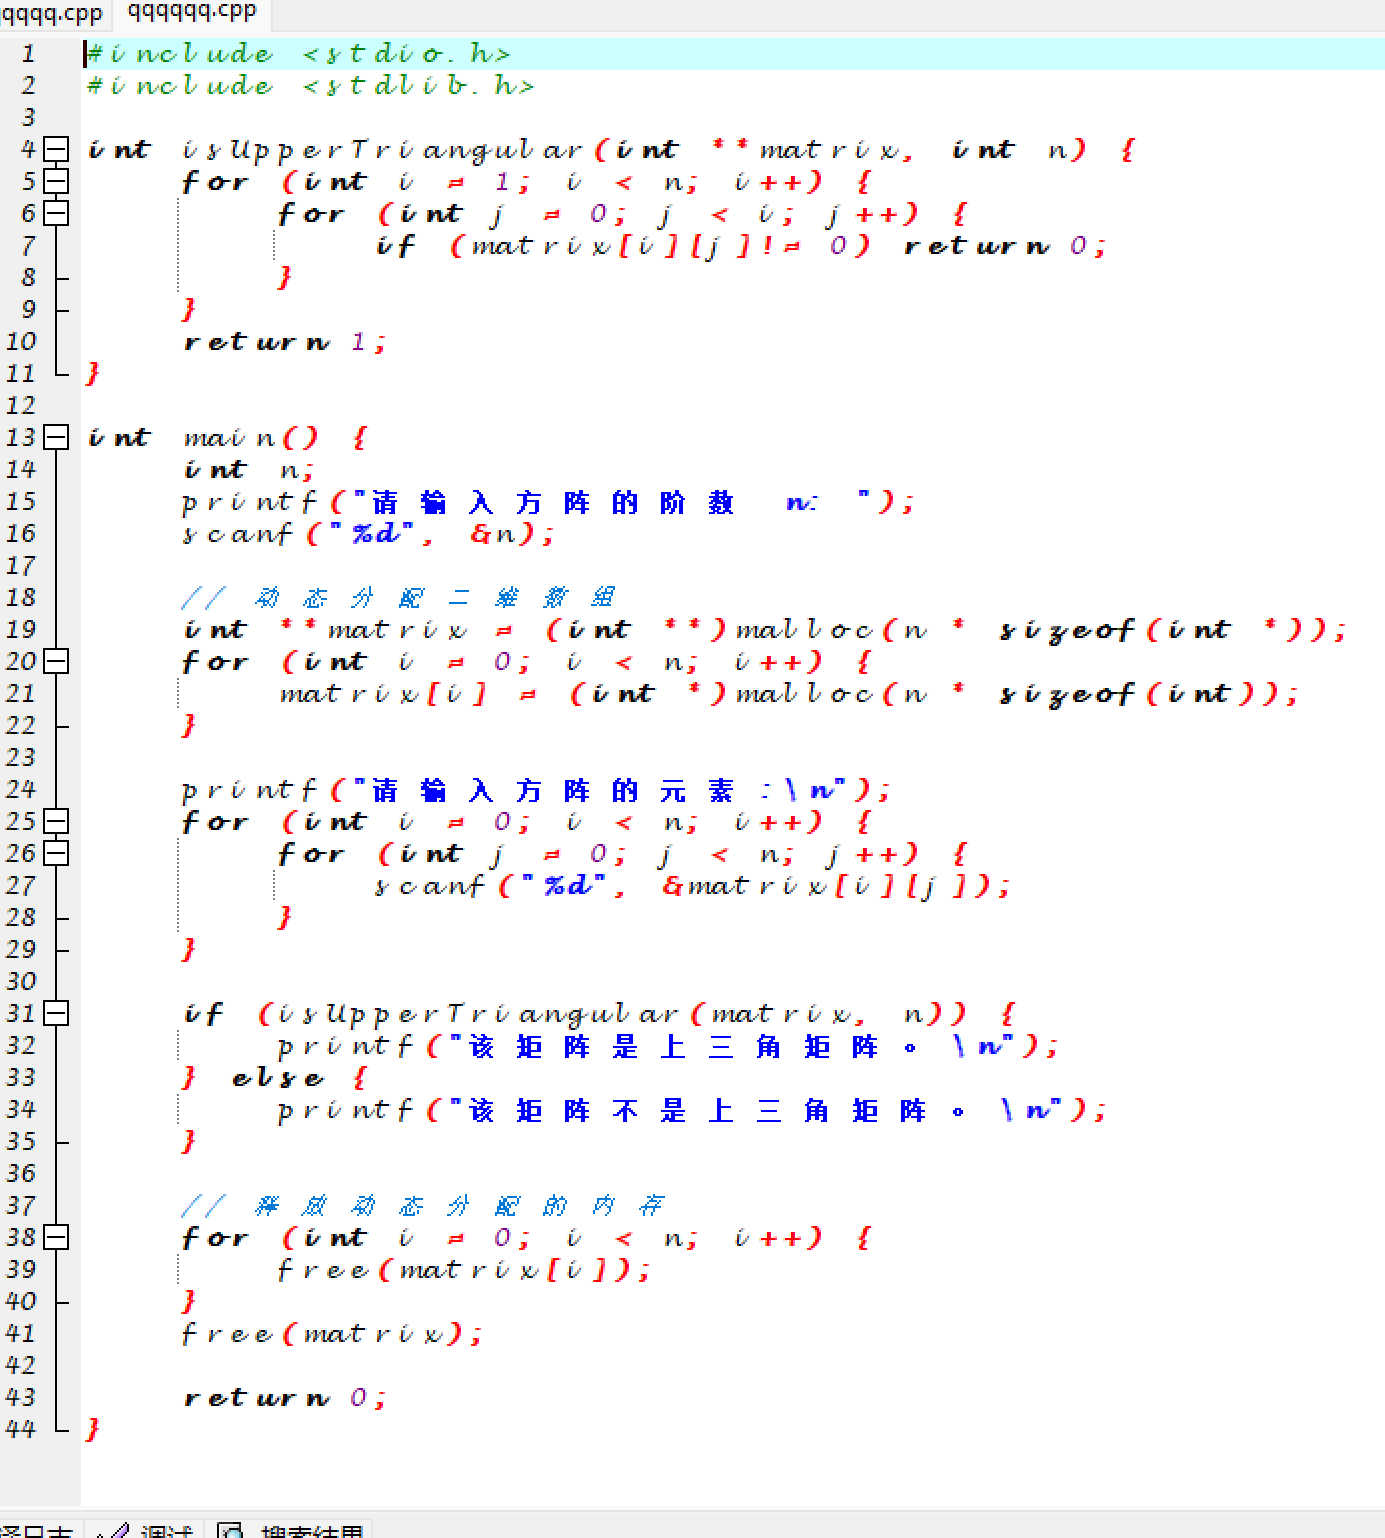Collapse the if block fold on line 31
The image size is (1385, 1538).
pos(57,1013)
